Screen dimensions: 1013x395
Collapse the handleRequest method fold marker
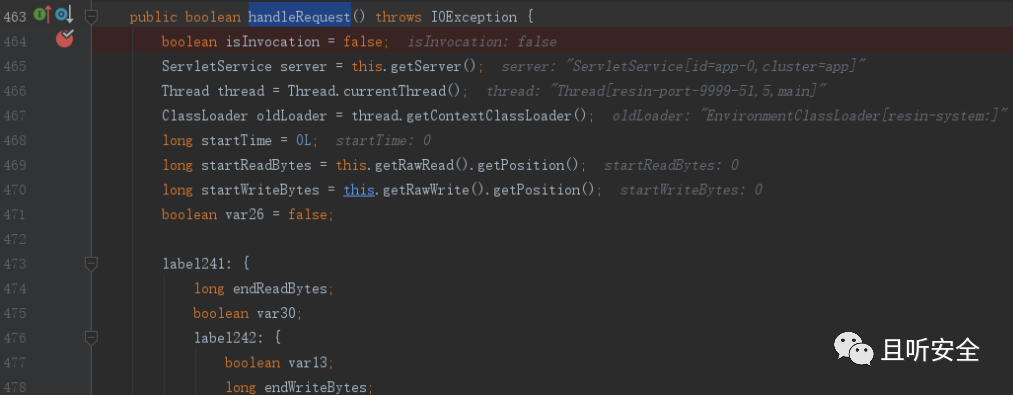click(91, 16)
